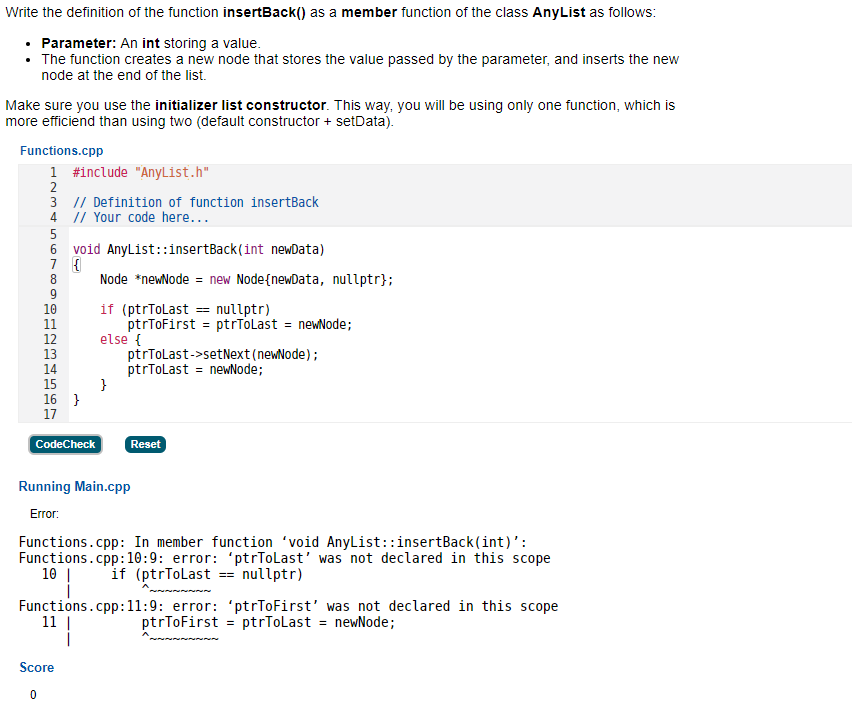Click the include AnyList.h line
Viewport: 852px width, 721px height.
(139, 171)
